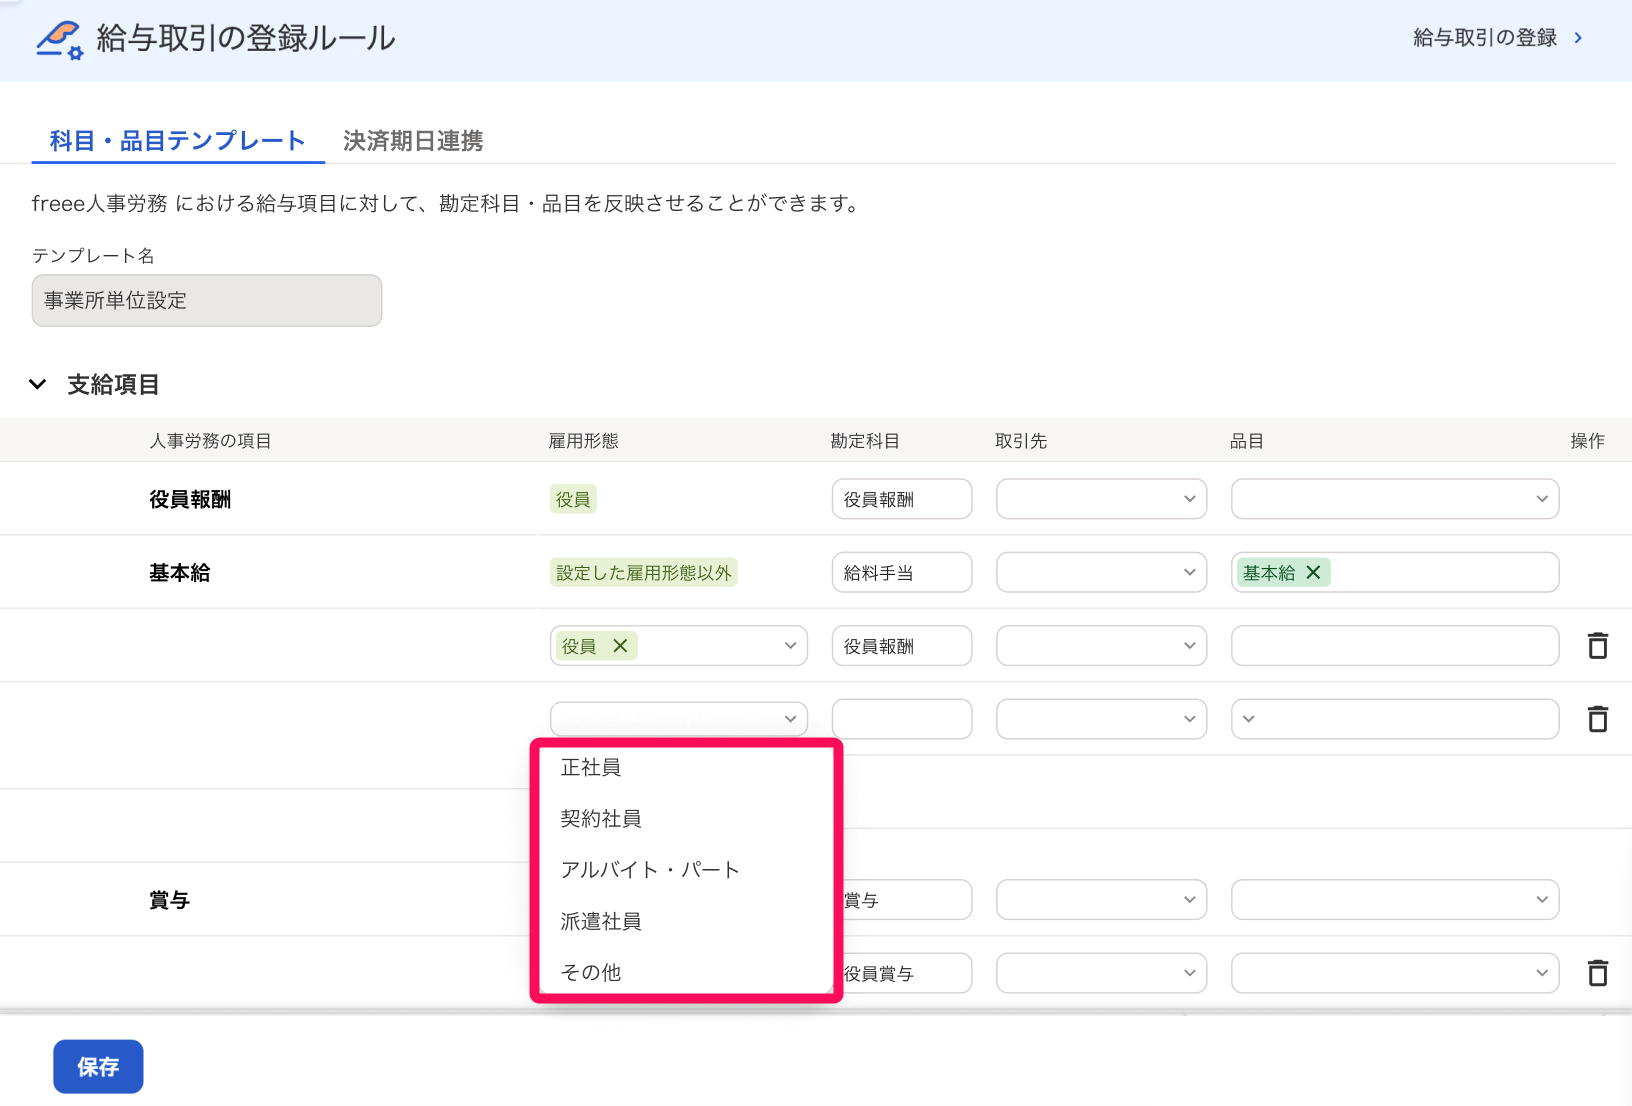The image size is (1632, 1106).
Task: Click the empty 品目 field in 役員 tag row
Action: (1395, 646)
